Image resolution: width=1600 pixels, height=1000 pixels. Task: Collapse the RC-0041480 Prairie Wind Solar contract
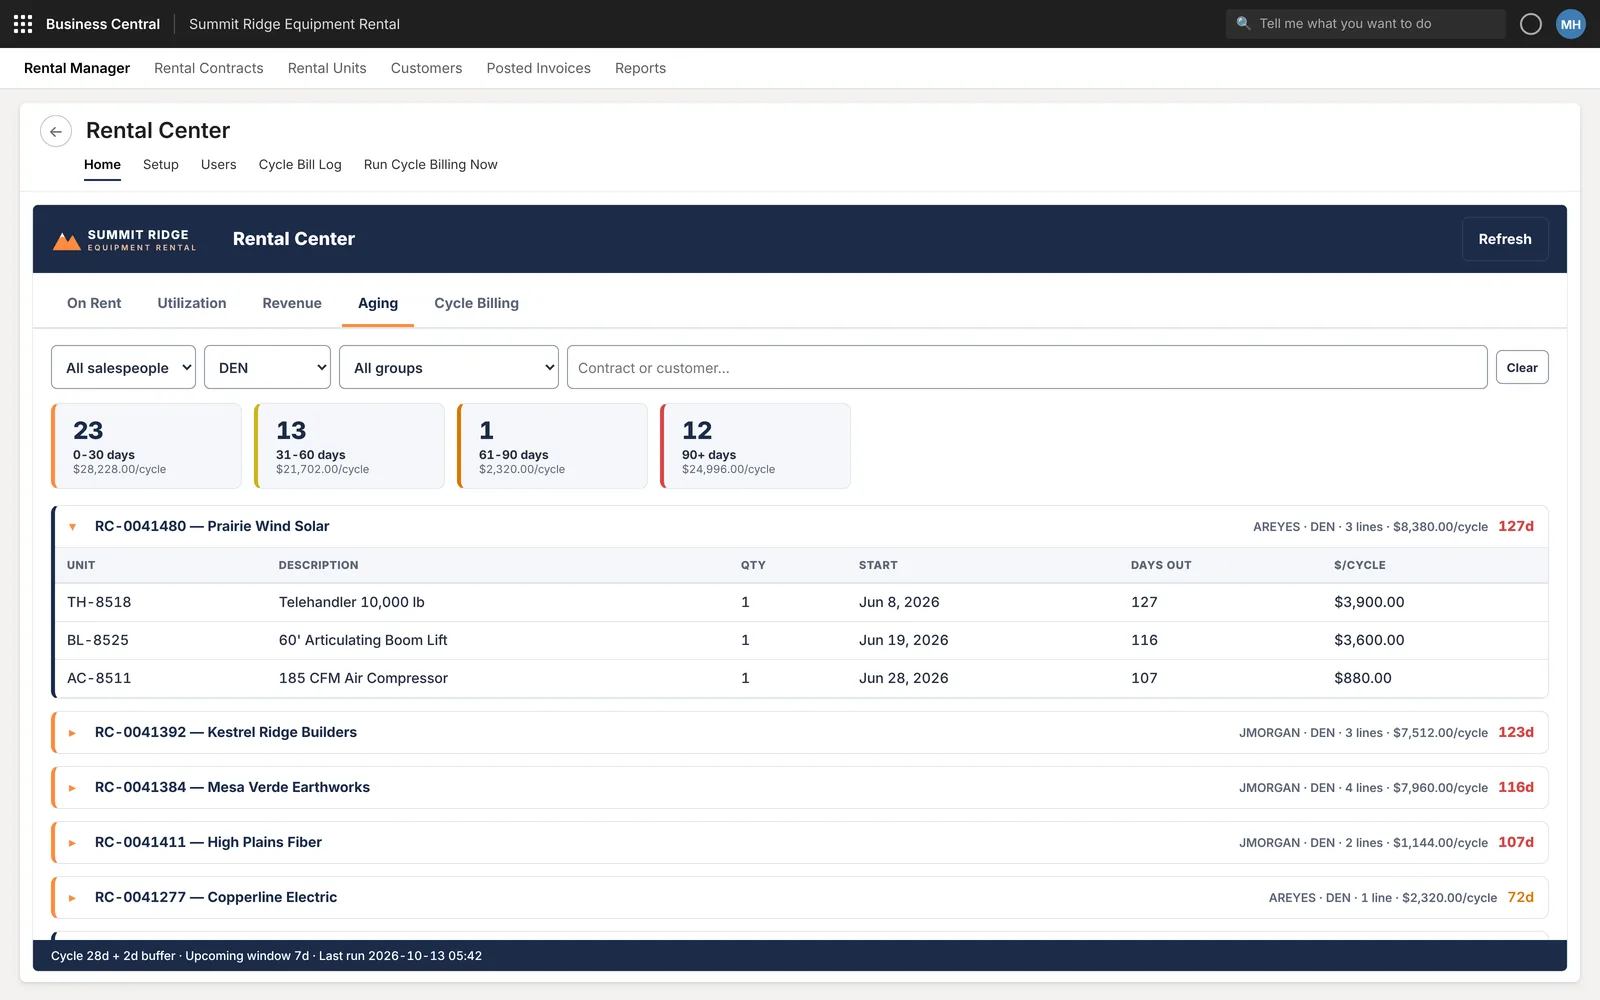[72, 527]
